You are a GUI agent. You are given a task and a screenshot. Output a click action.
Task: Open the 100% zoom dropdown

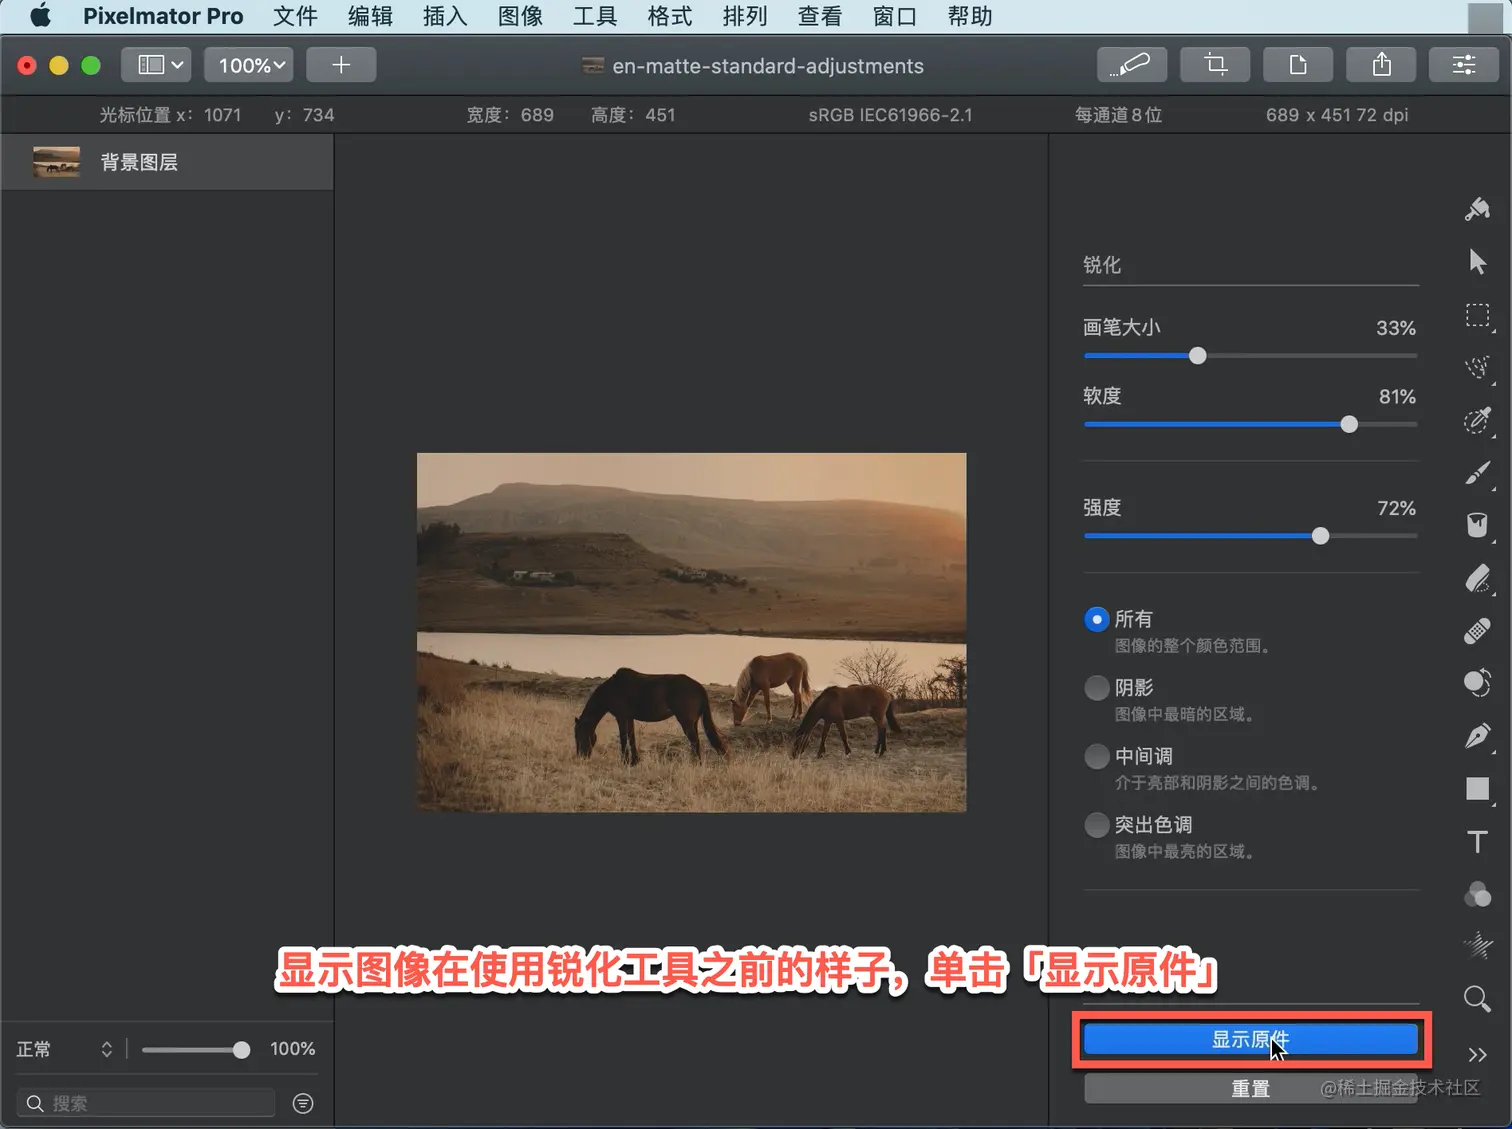(249, 65)
